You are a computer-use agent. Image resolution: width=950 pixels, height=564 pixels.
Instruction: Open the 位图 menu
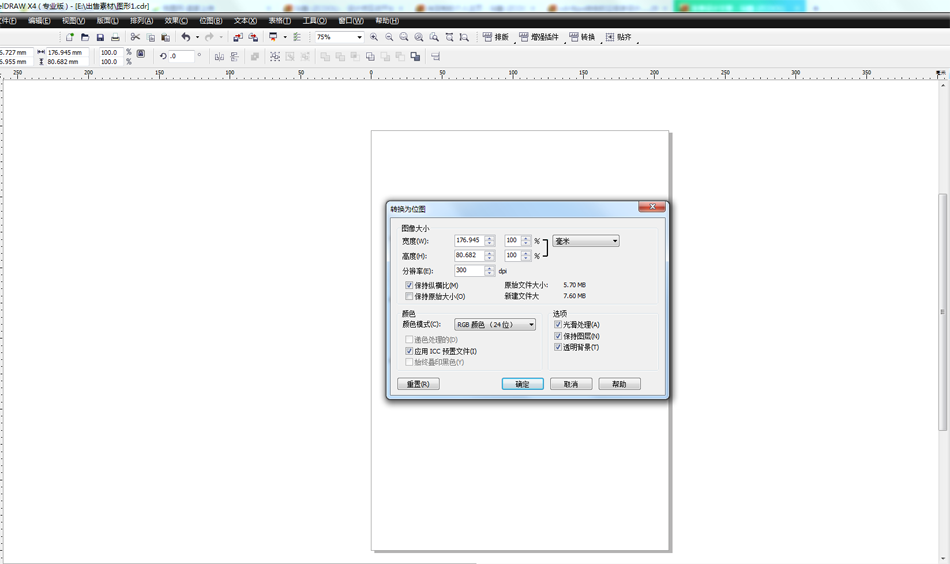(210, 20)
